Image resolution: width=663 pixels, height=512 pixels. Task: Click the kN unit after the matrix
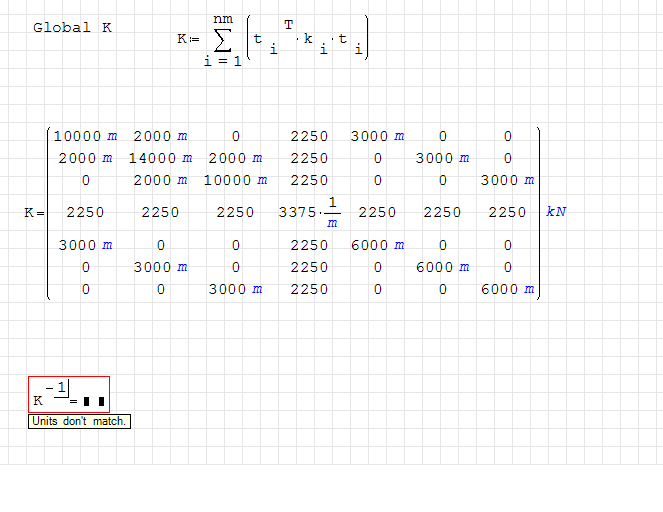[x=556, y=212]
